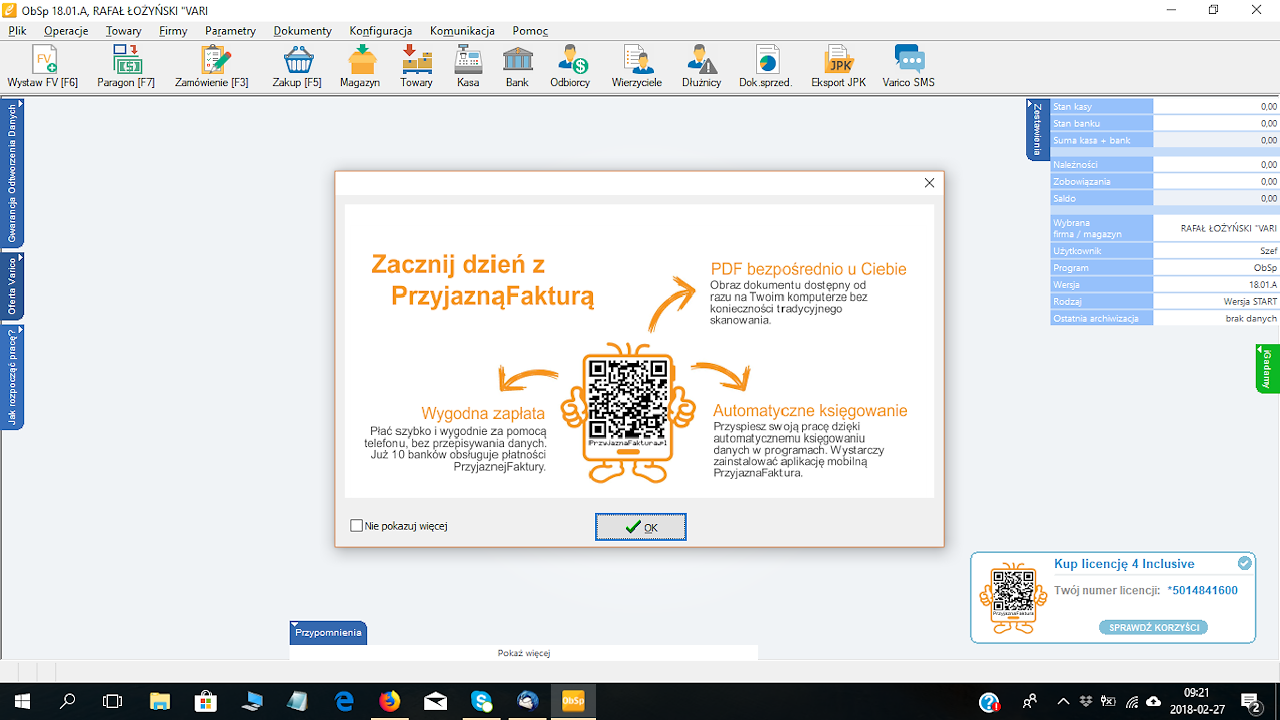Open the Odbiorcy customers icon

pos(570,67)
